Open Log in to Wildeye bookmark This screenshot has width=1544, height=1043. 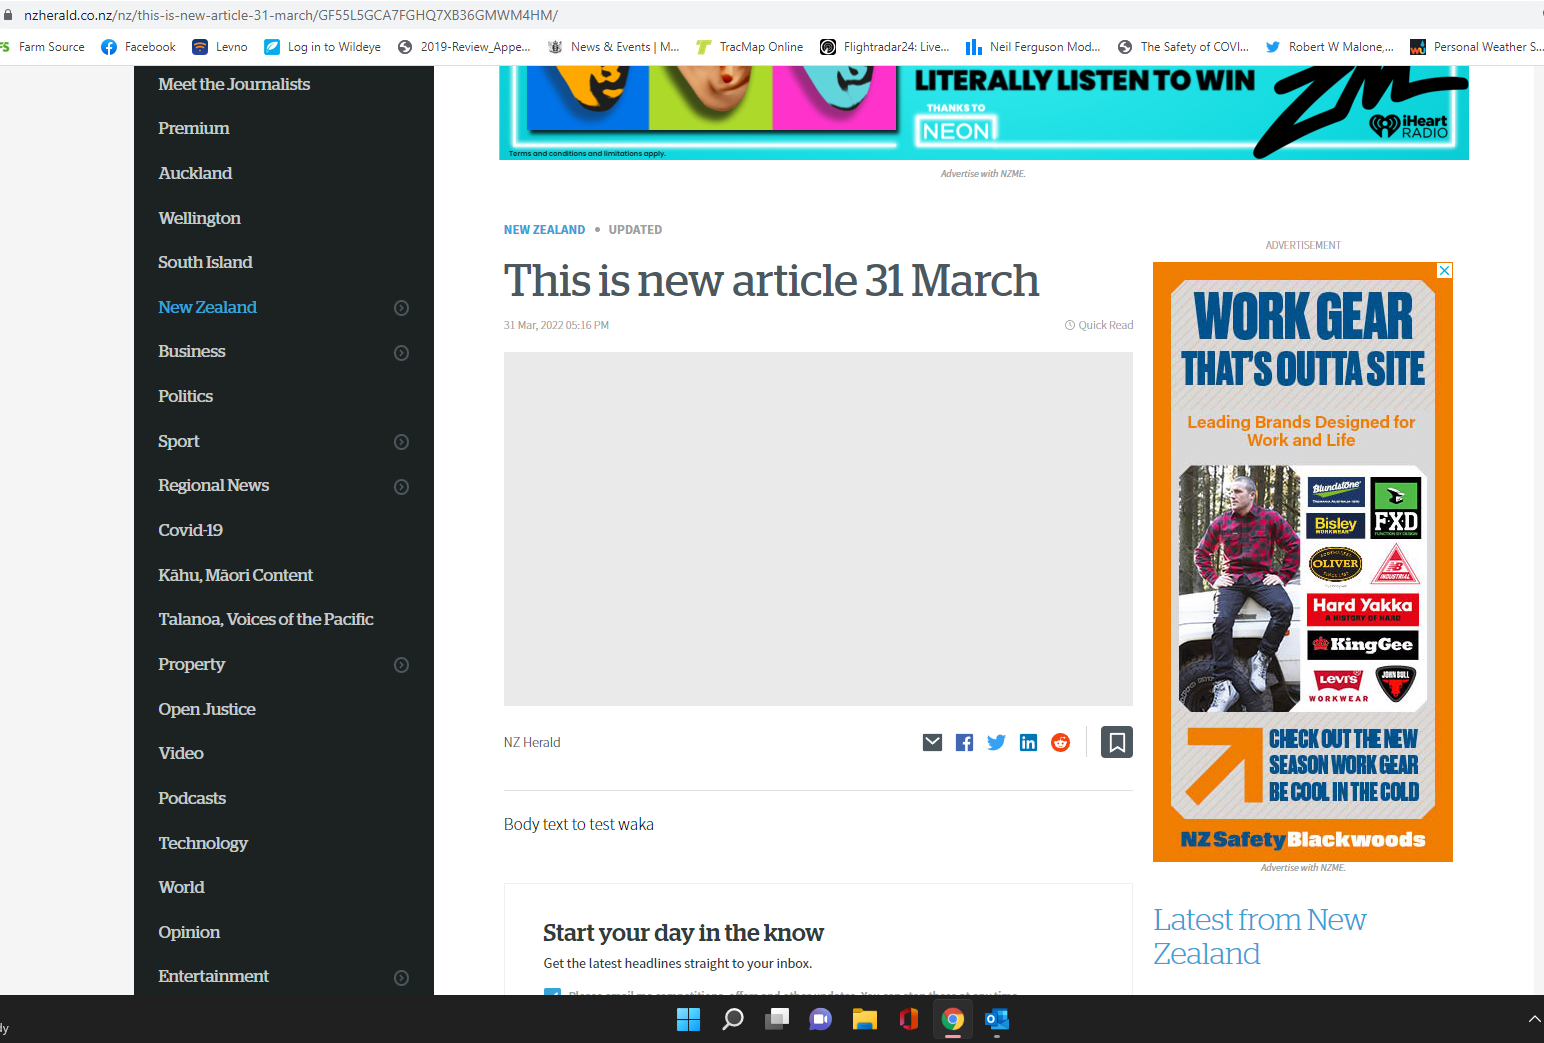click(x=322, y=47)
